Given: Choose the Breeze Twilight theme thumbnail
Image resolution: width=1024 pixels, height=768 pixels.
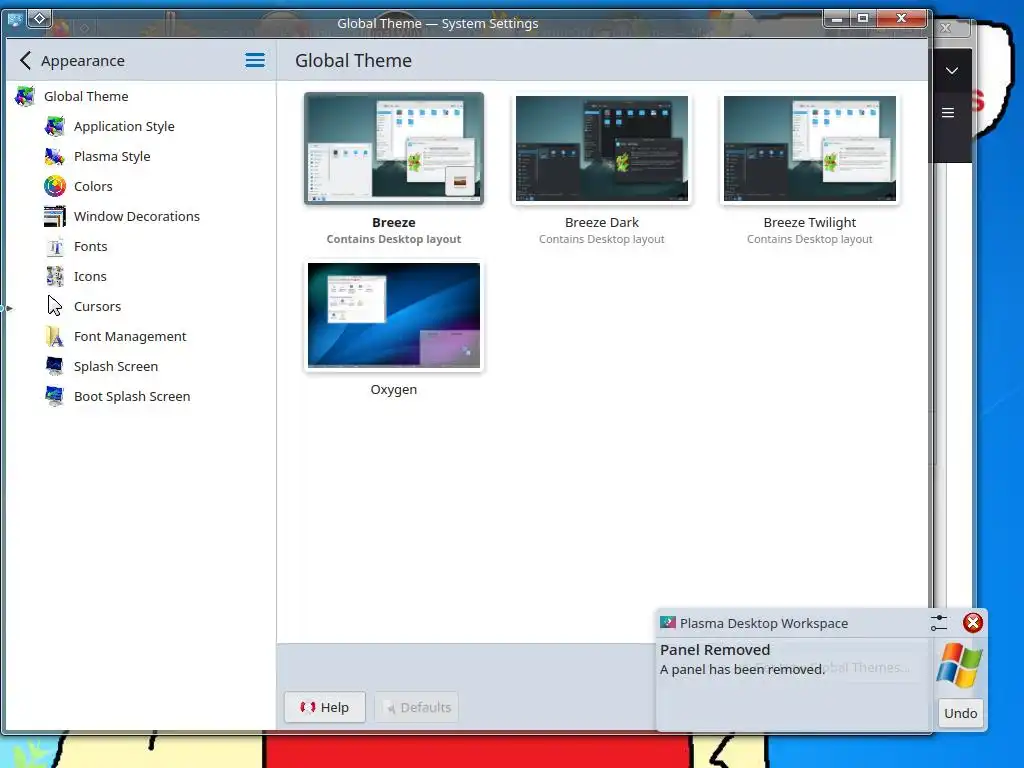Looking at the screenshot, I should click(x=810, y=148).
